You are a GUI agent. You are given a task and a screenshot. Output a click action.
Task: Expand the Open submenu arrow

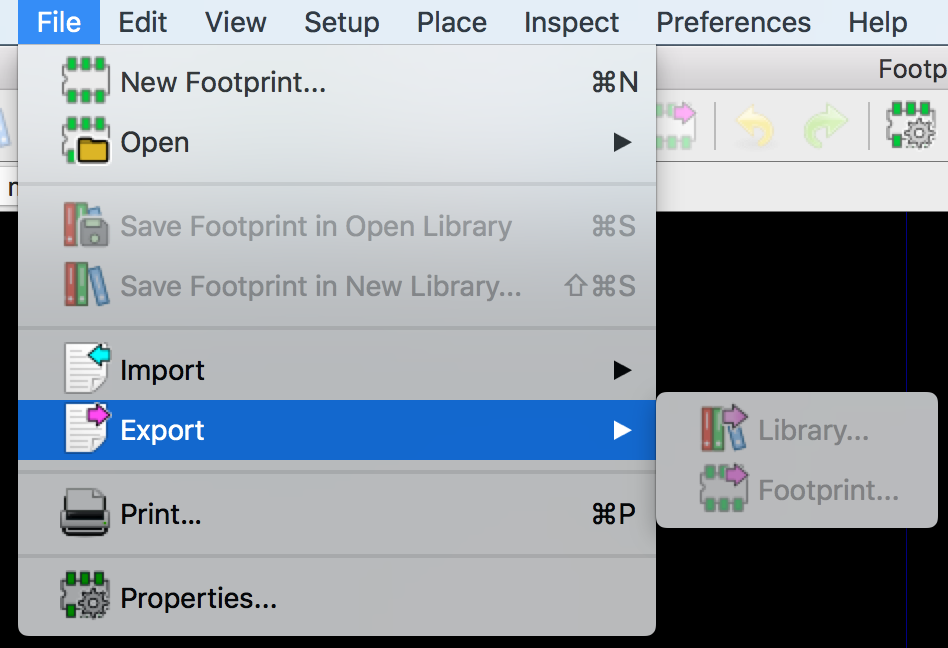(623, 143)
